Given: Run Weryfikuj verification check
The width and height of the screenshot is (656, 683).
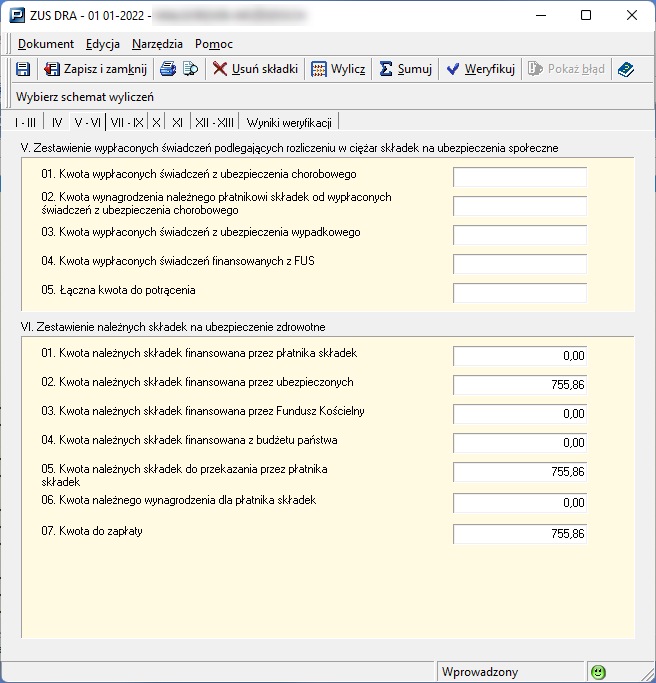Looking at the screenshot, I should point(480,69).
